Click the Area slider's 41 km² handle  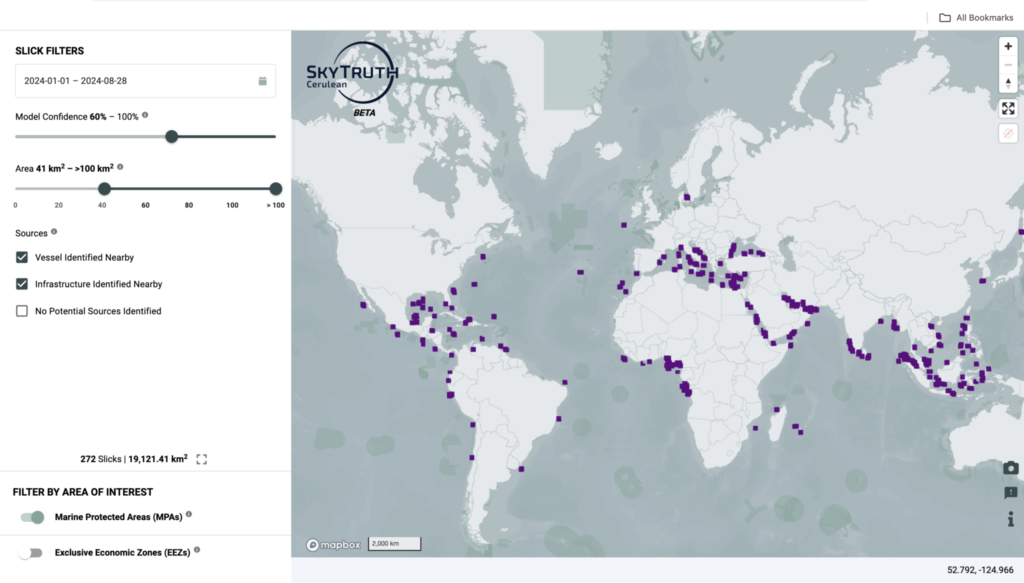[x=104, y=189]
